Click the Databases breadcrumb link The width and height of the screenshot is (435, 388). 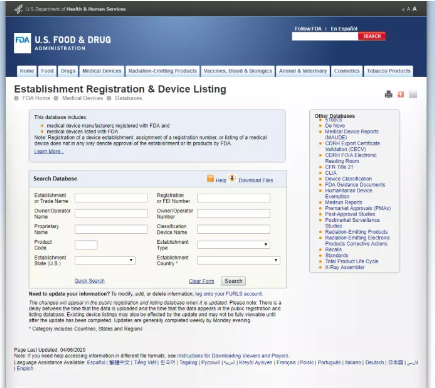tap(128, 98)
